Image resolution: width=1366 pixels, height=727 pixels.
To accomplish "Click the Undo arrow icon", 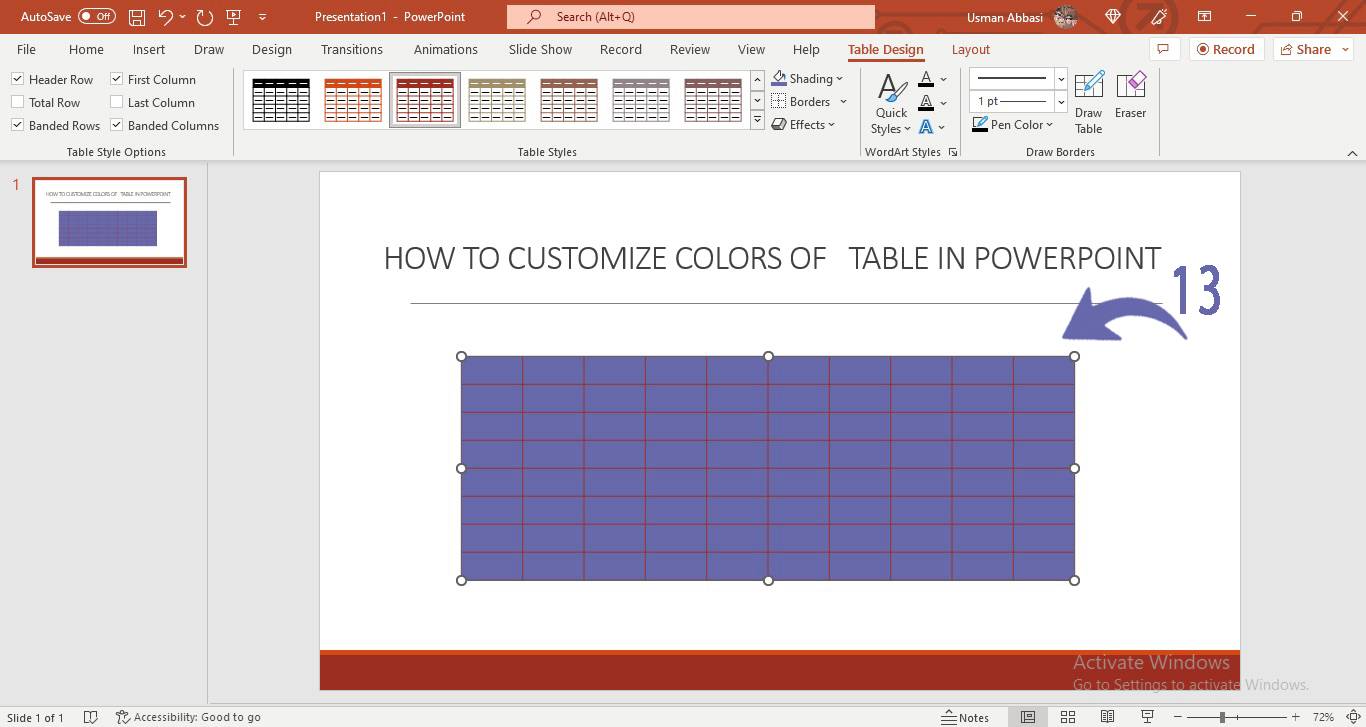I will pyautogui.click(x=166, y=17).
